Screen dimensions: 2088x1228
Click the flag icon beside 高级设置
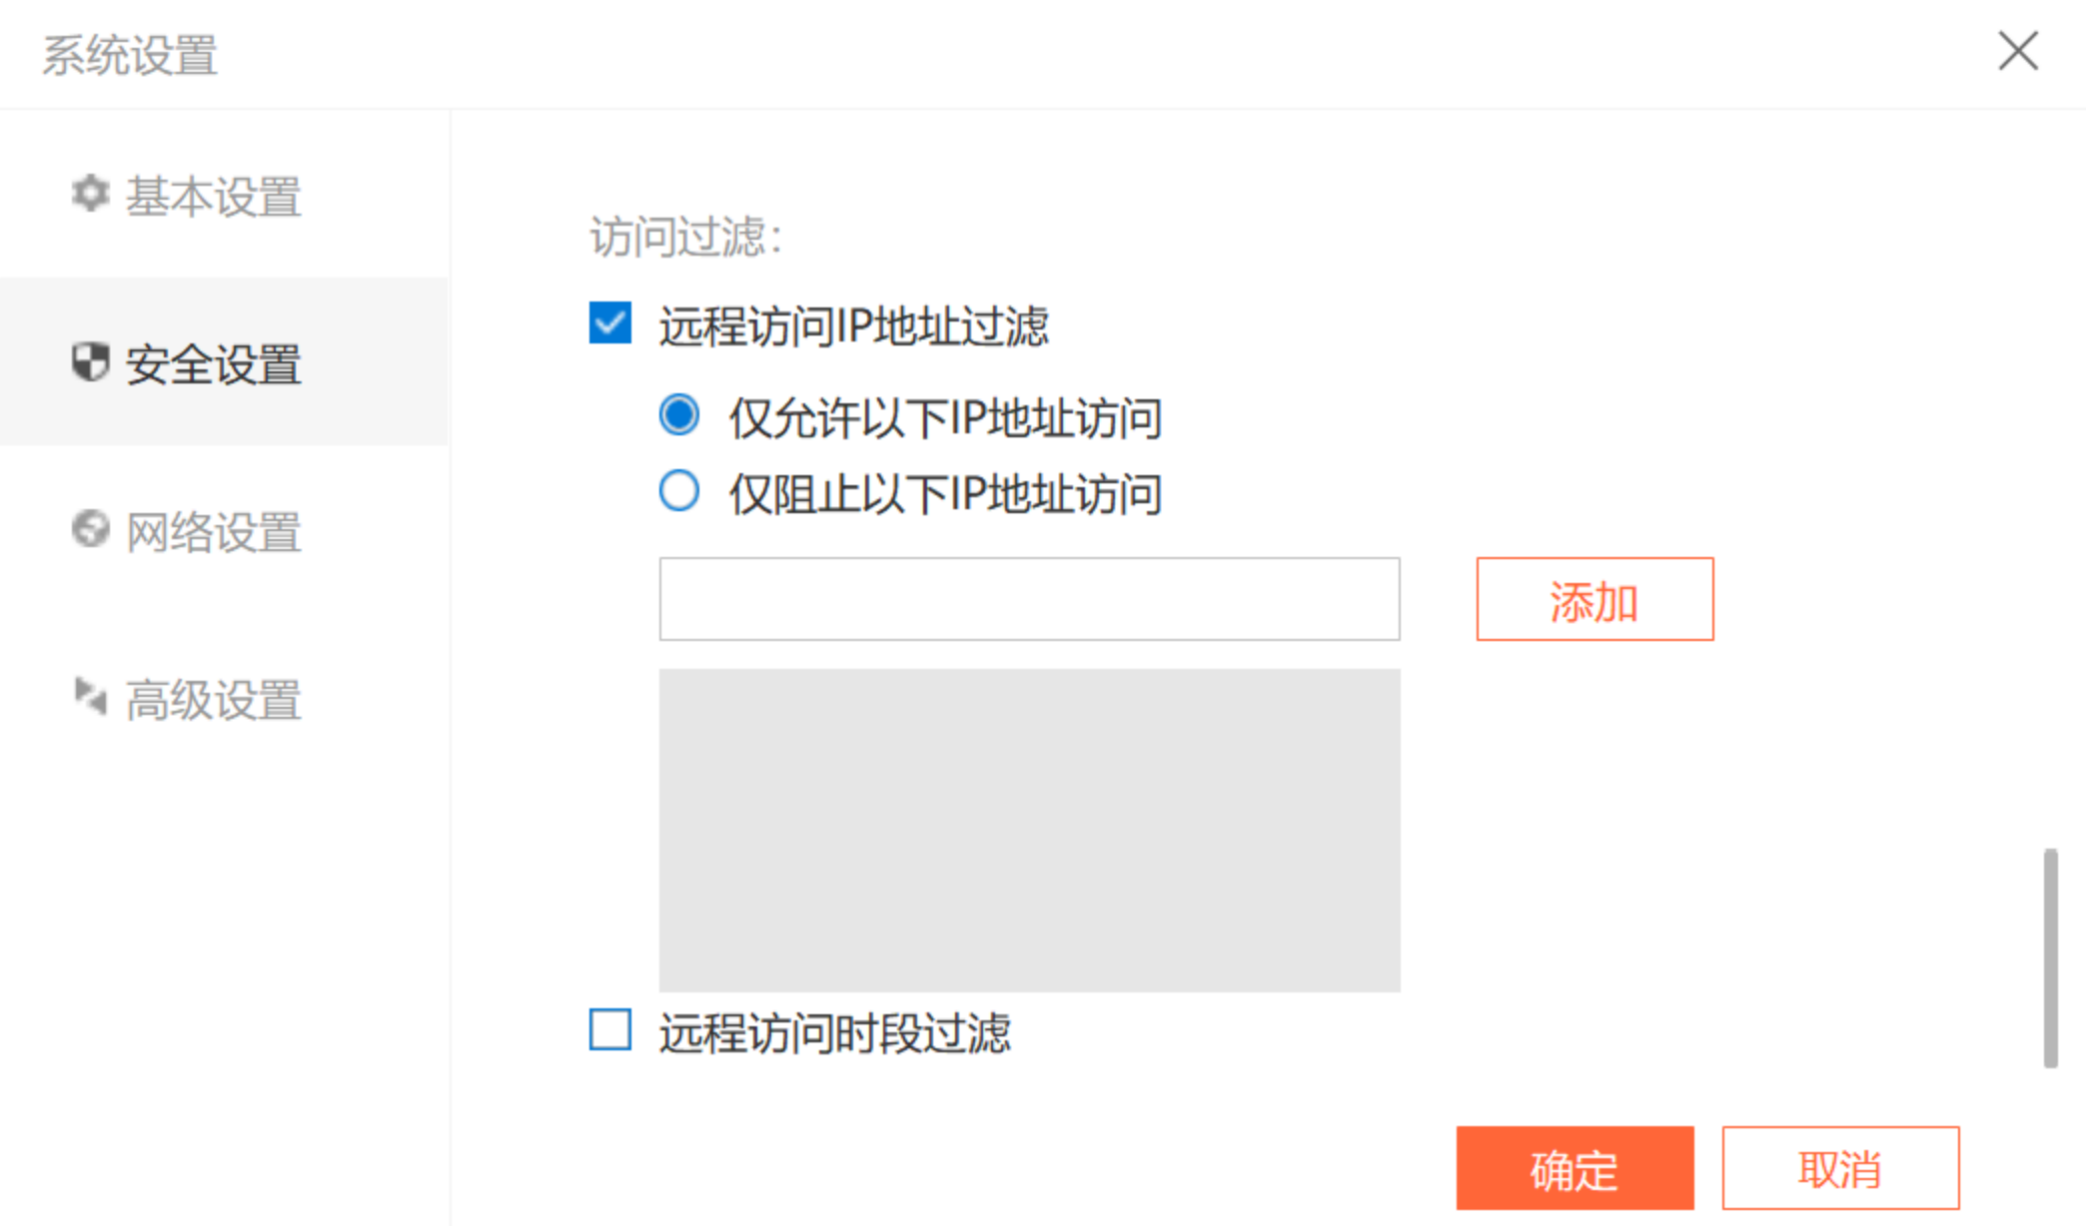pyautogui.click(x=90, y=696)
